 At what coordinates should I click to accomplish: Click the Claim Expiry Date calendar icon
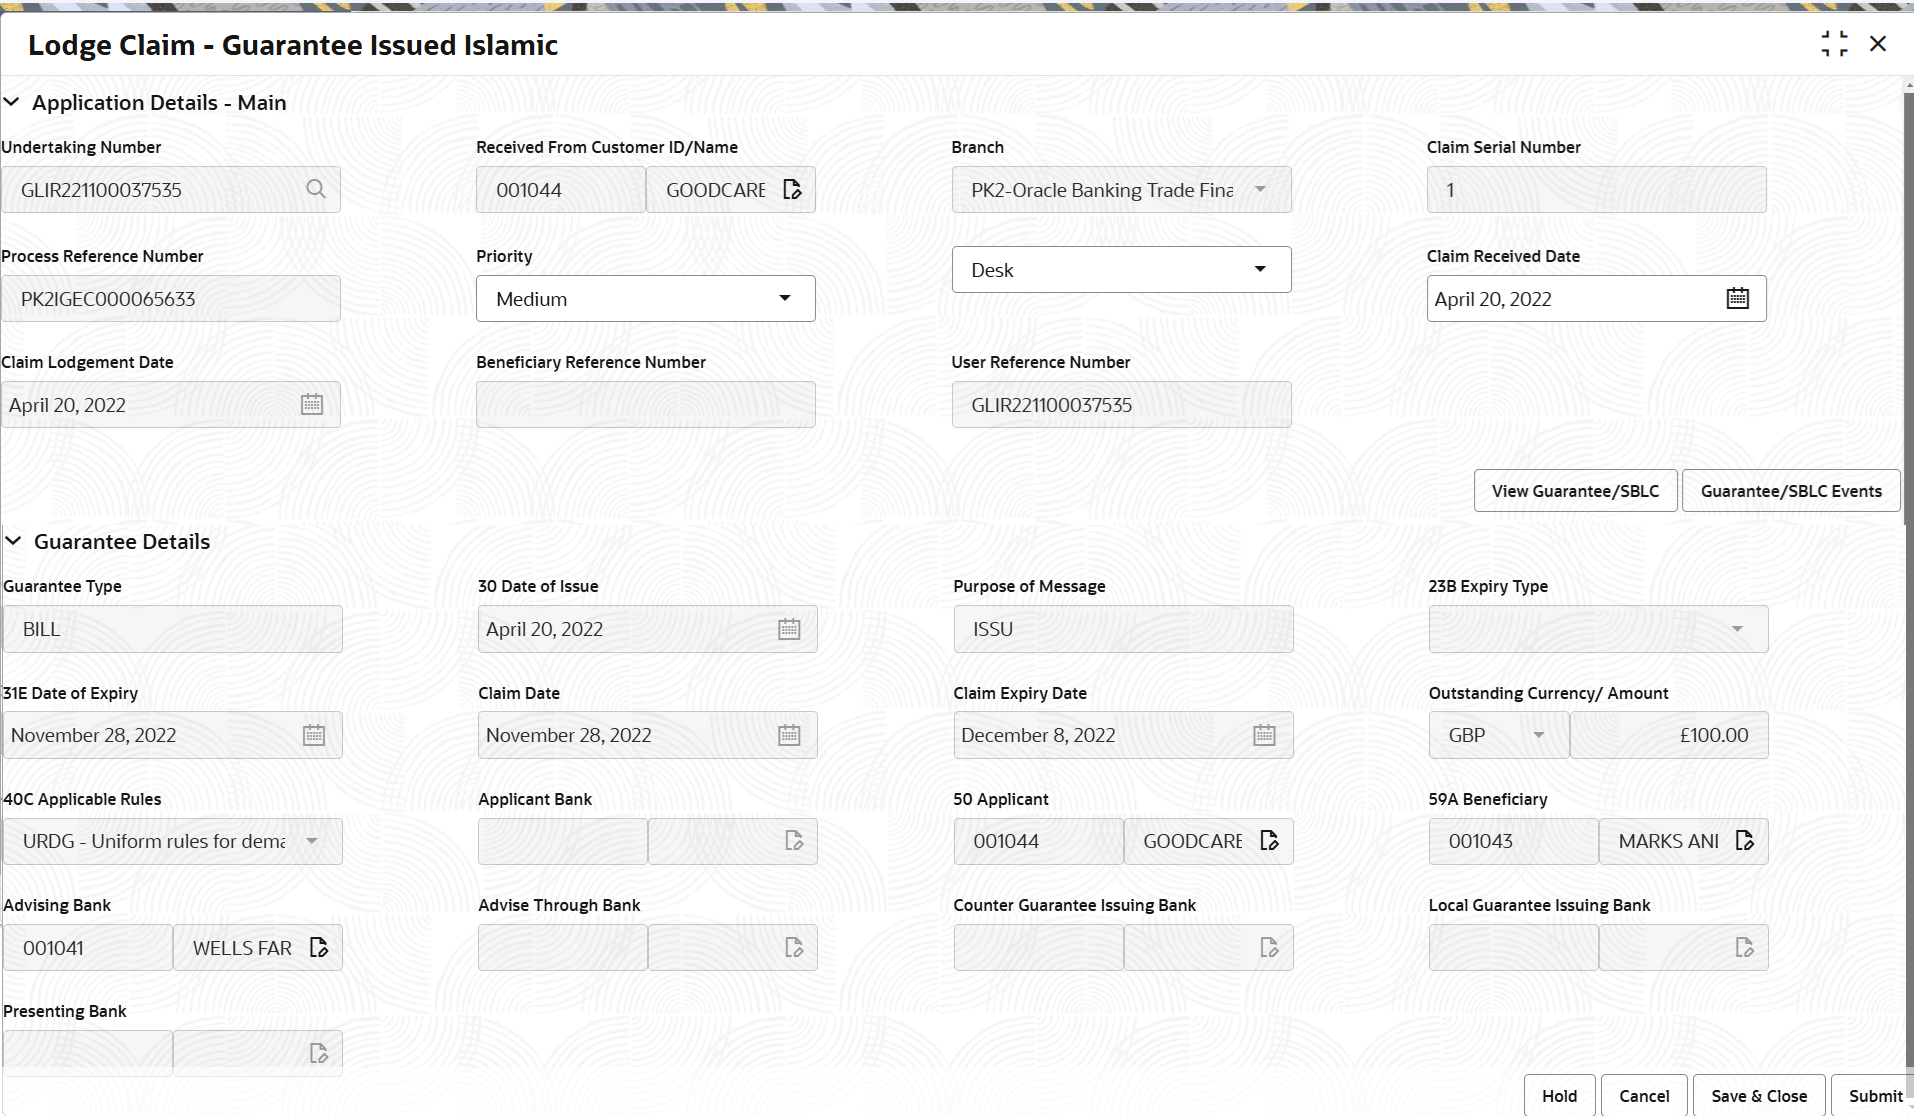click(1264, 735)
